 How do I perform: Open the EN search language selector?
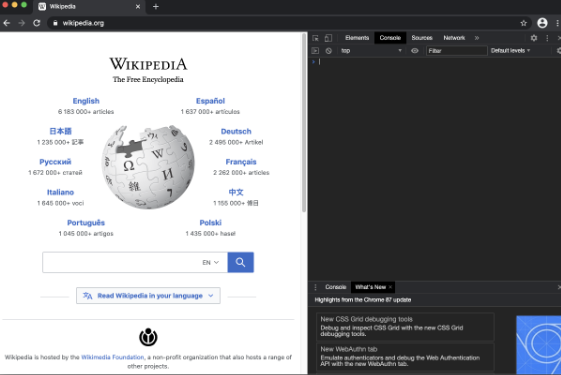pos(211,263)
